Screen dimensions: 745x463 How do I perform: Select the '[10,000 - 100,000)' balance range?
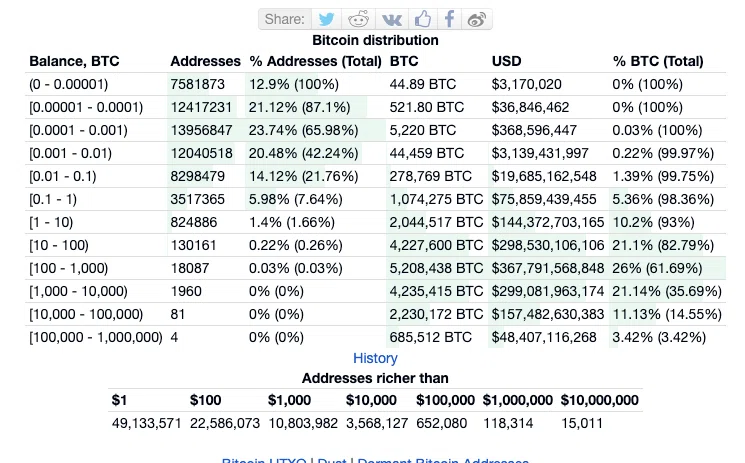point(86,314)
